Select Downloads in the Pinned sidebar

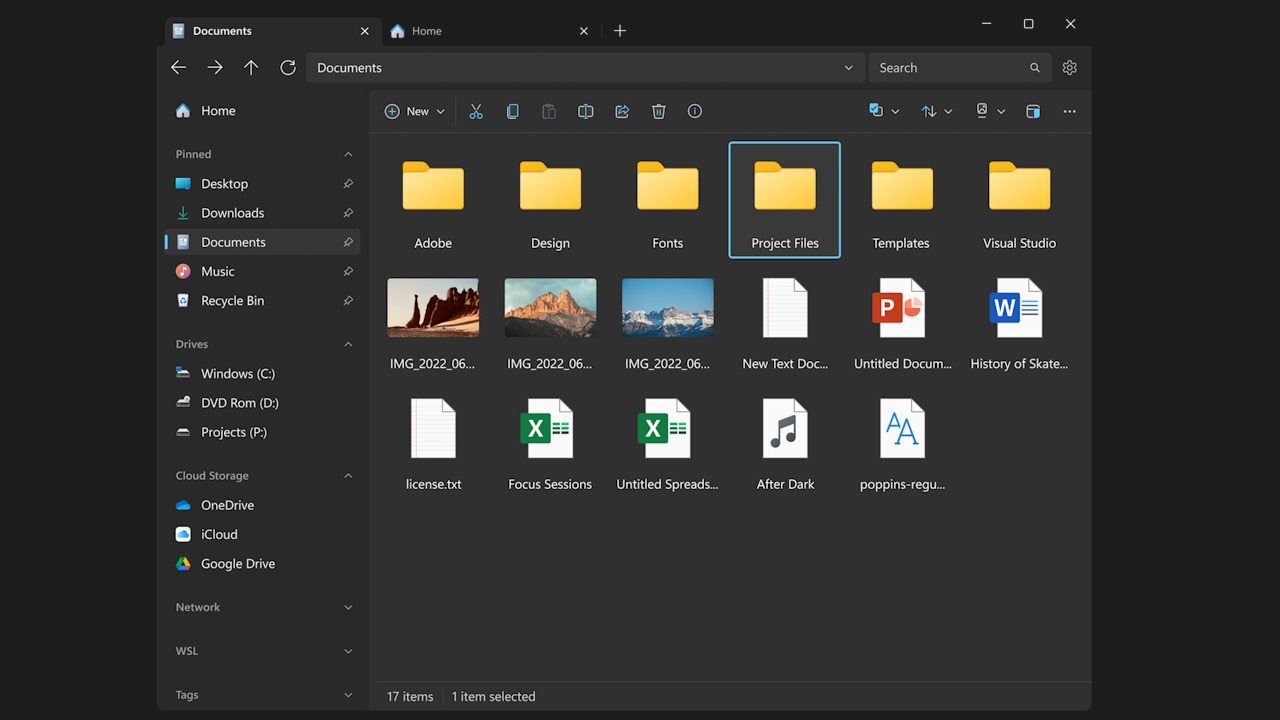click(x=232, y=213)
